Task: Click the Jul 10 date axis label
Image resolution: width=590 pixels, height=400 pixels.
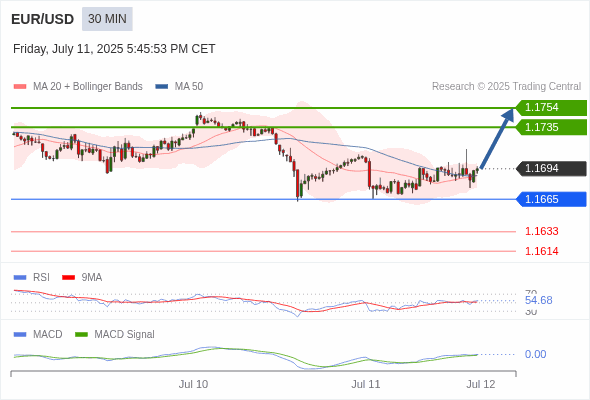Action: pos(193,384)
